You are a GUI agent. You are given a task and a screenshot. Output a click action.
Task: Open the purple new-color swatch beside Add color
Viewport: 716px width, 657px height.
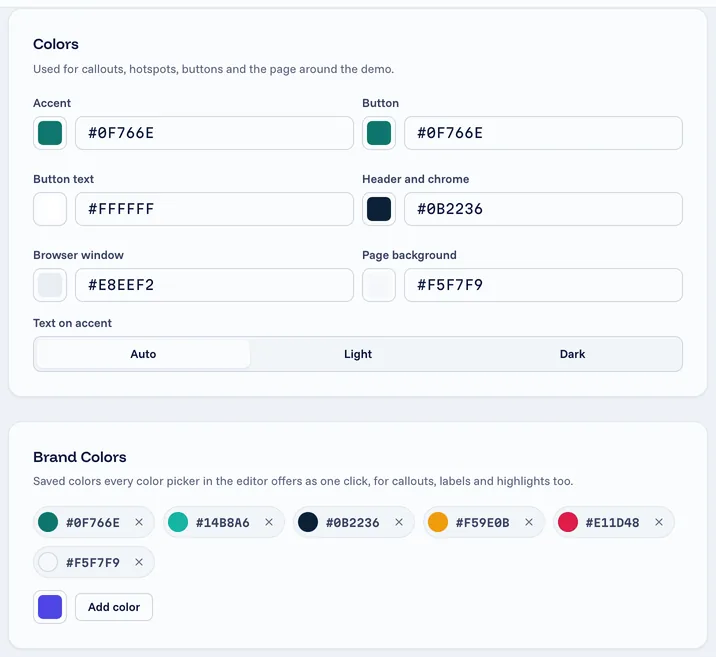(x=50, y=607)
